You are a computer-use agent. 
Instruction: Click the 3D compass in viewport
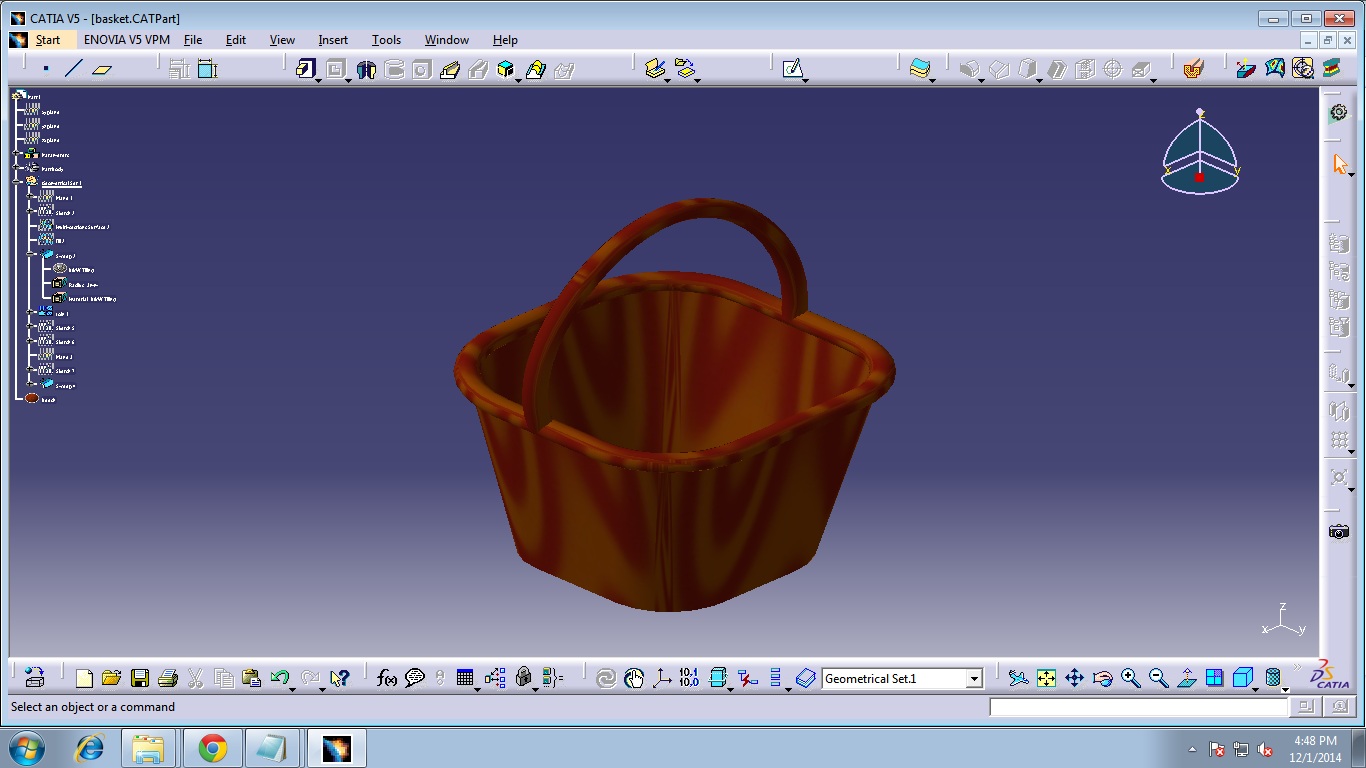[x=1200, y=152]
